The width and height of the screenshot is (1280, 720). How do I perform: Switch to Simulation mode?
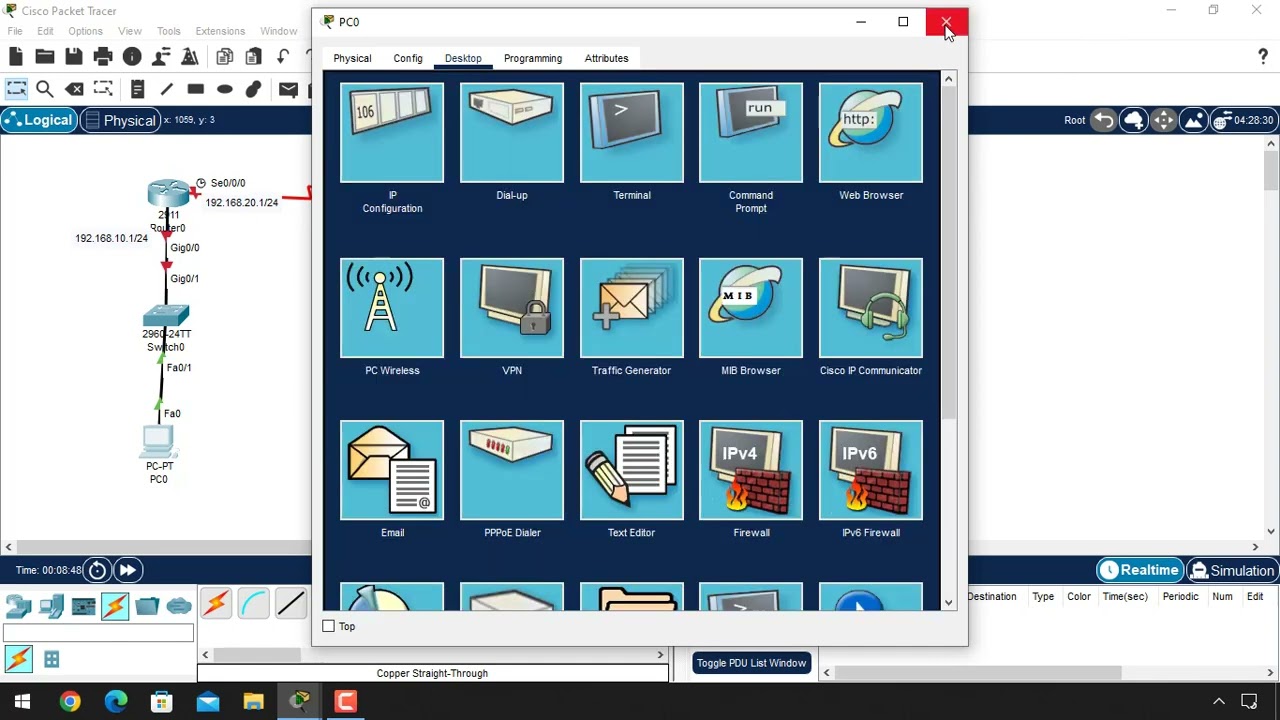pyautogui.click(x=1232, y=570)
